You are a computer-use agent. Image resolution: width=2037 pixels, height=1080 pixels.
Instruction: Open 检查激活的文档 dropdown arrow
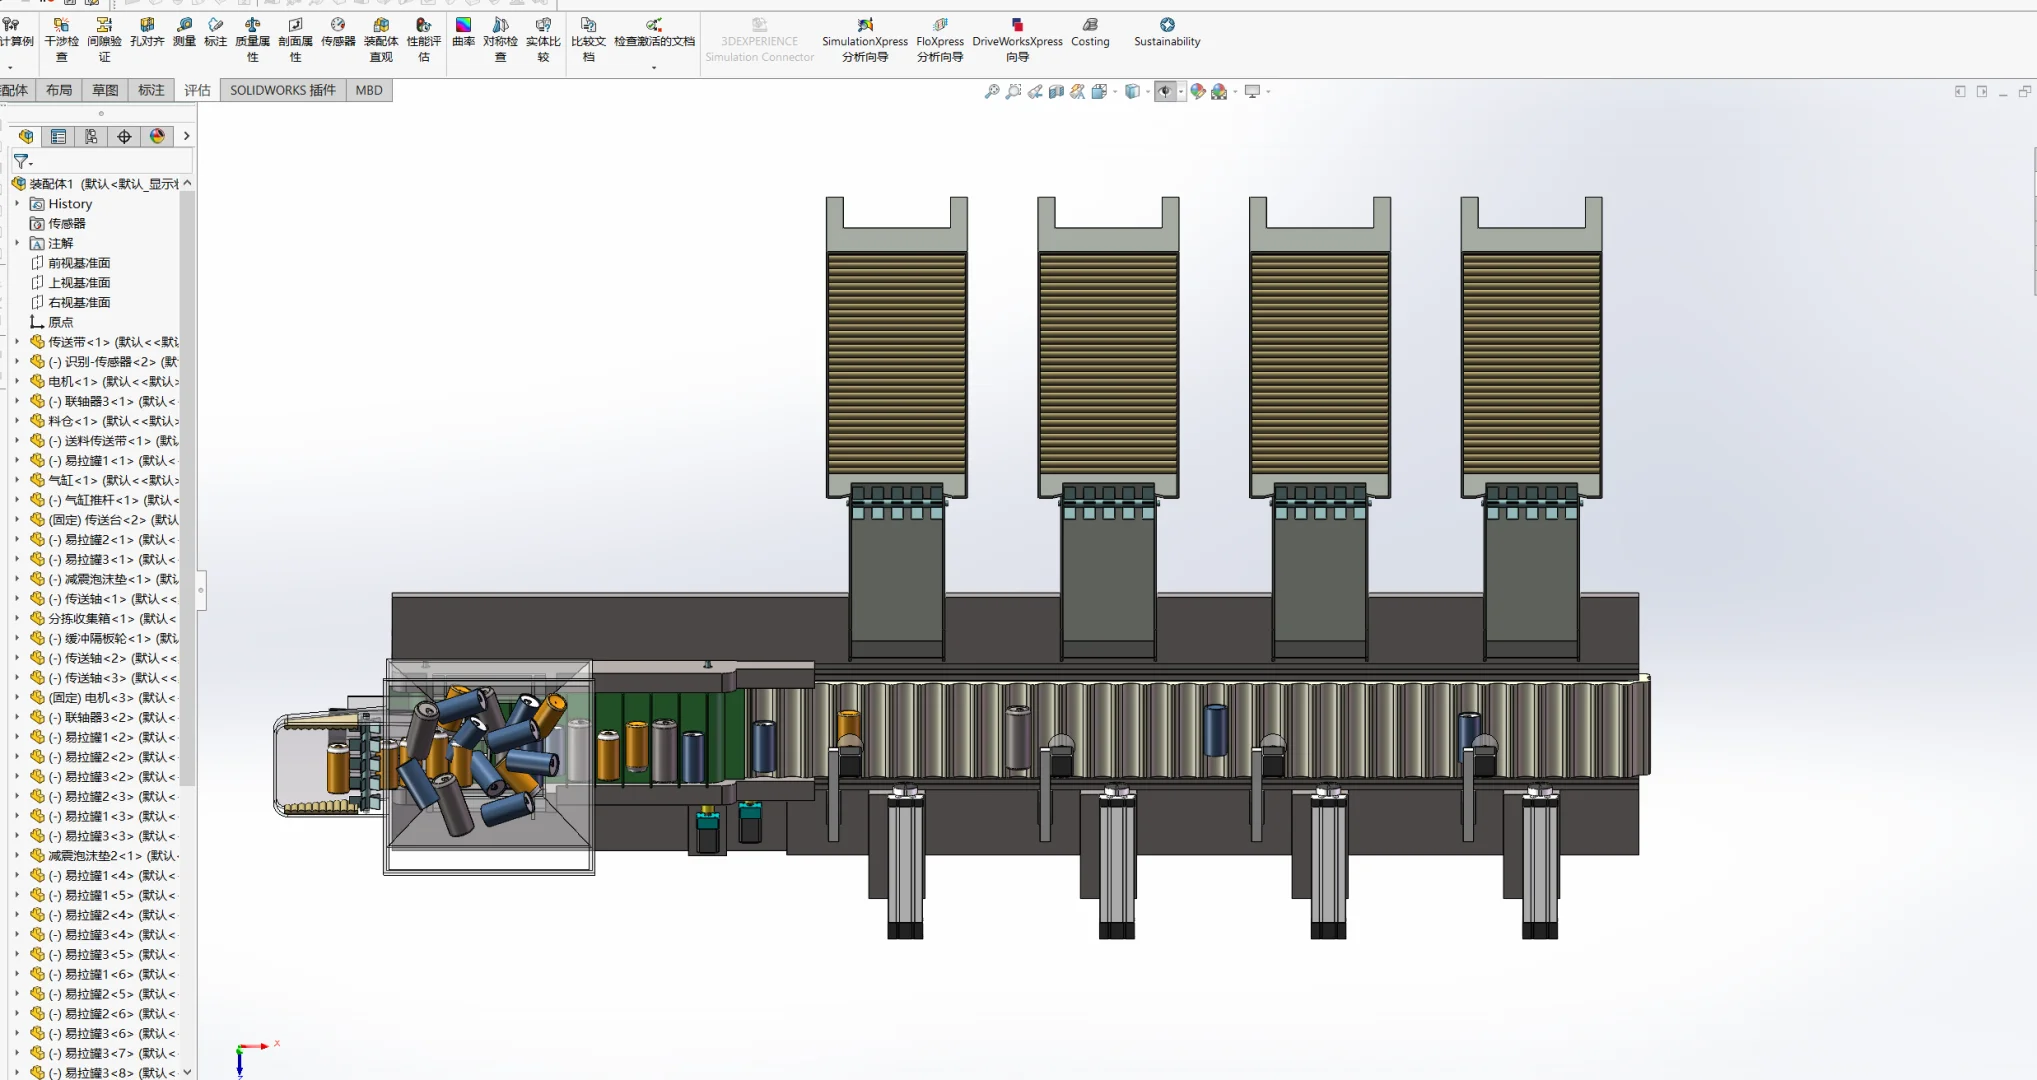click(x=654, y=68)
